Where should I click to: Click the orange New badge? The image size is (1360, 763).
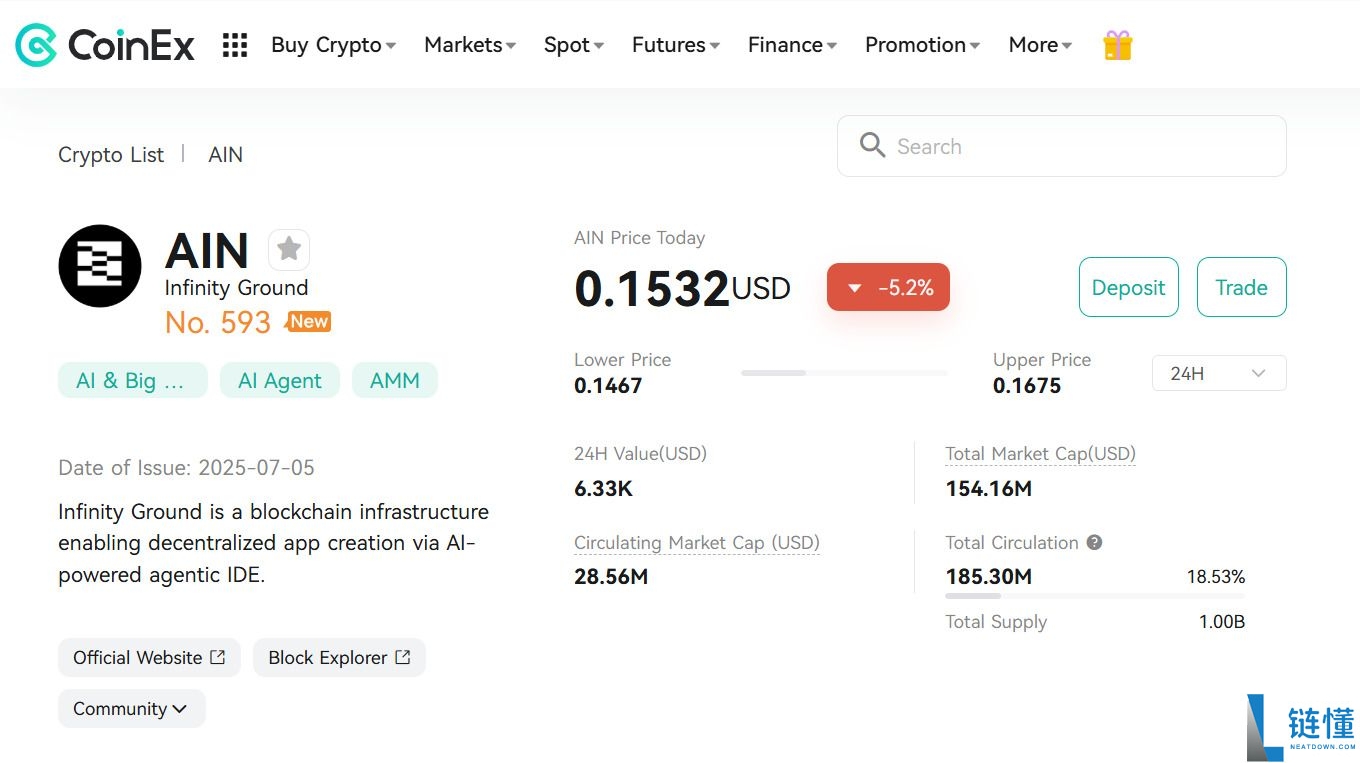(309, 321)
